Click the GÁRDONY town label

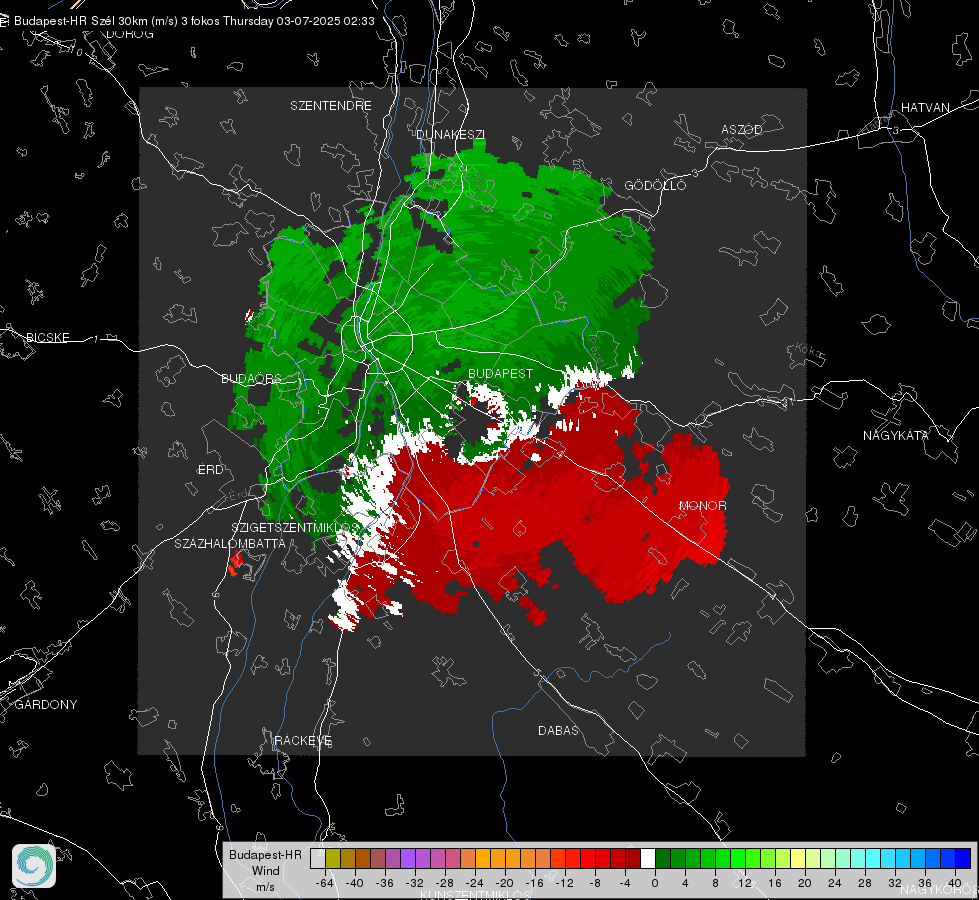pos(46,705)
